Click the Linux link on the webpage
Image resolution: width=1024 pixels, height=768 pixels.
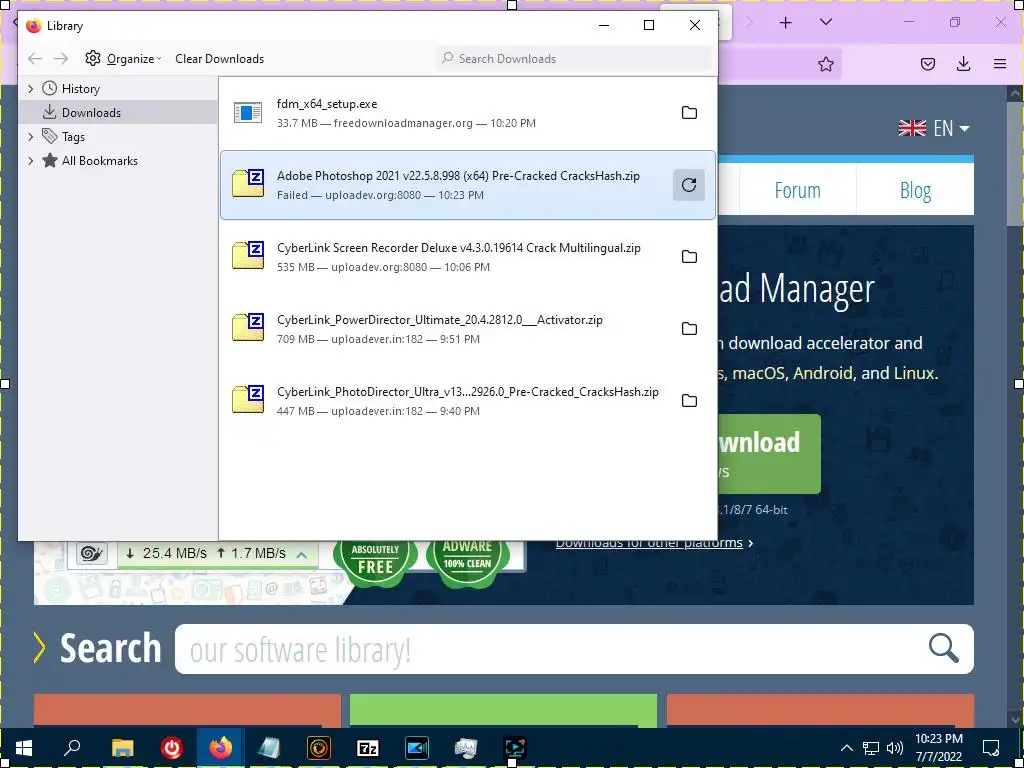(914, 374)
